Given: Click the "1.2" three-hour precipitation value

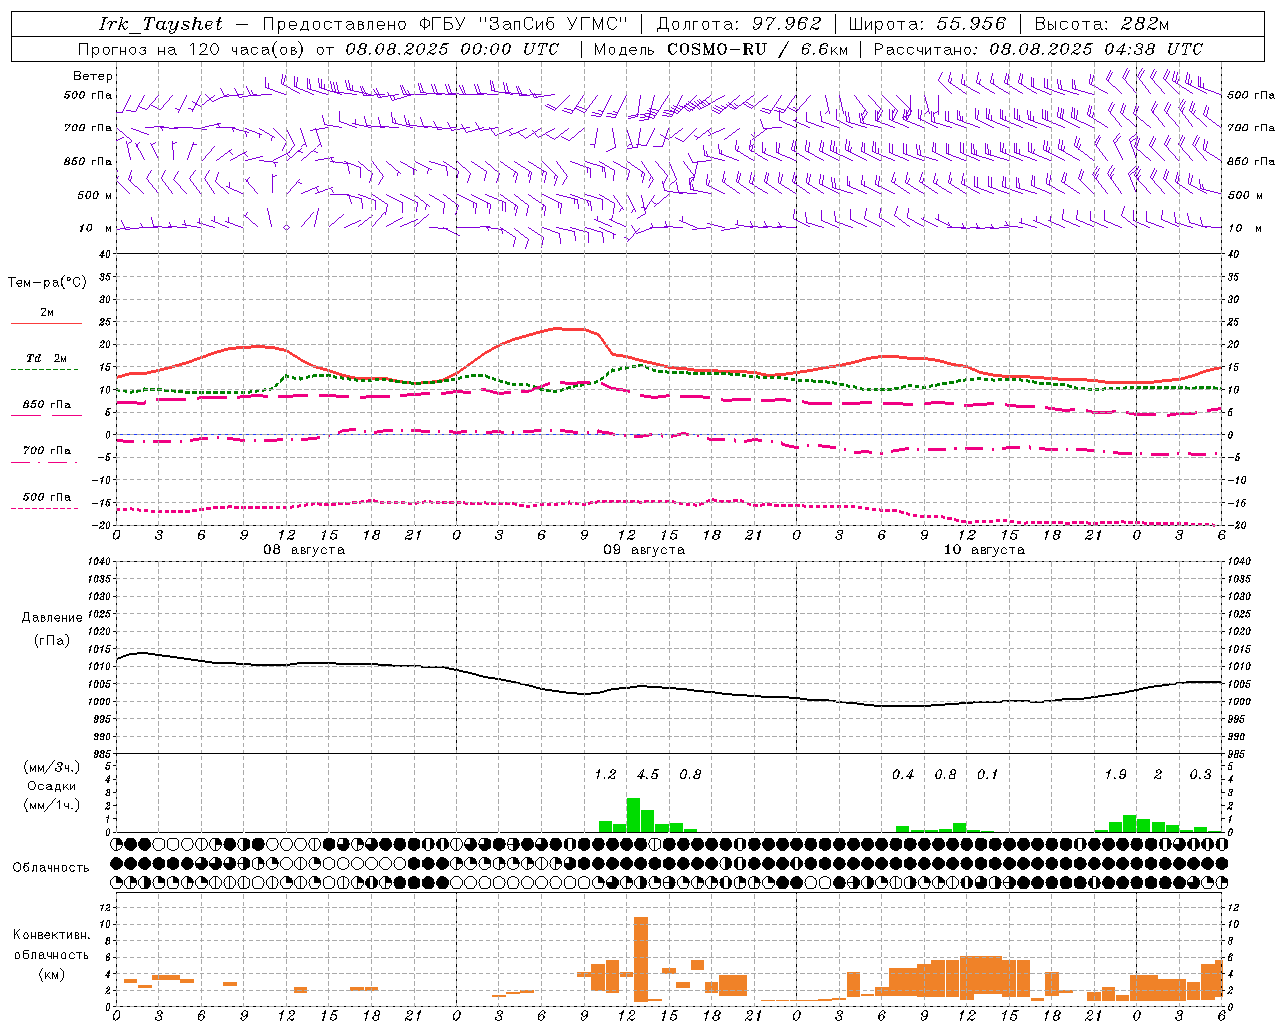Looking at the screenshot, I should pyautogui.click(x=605, y=775).
